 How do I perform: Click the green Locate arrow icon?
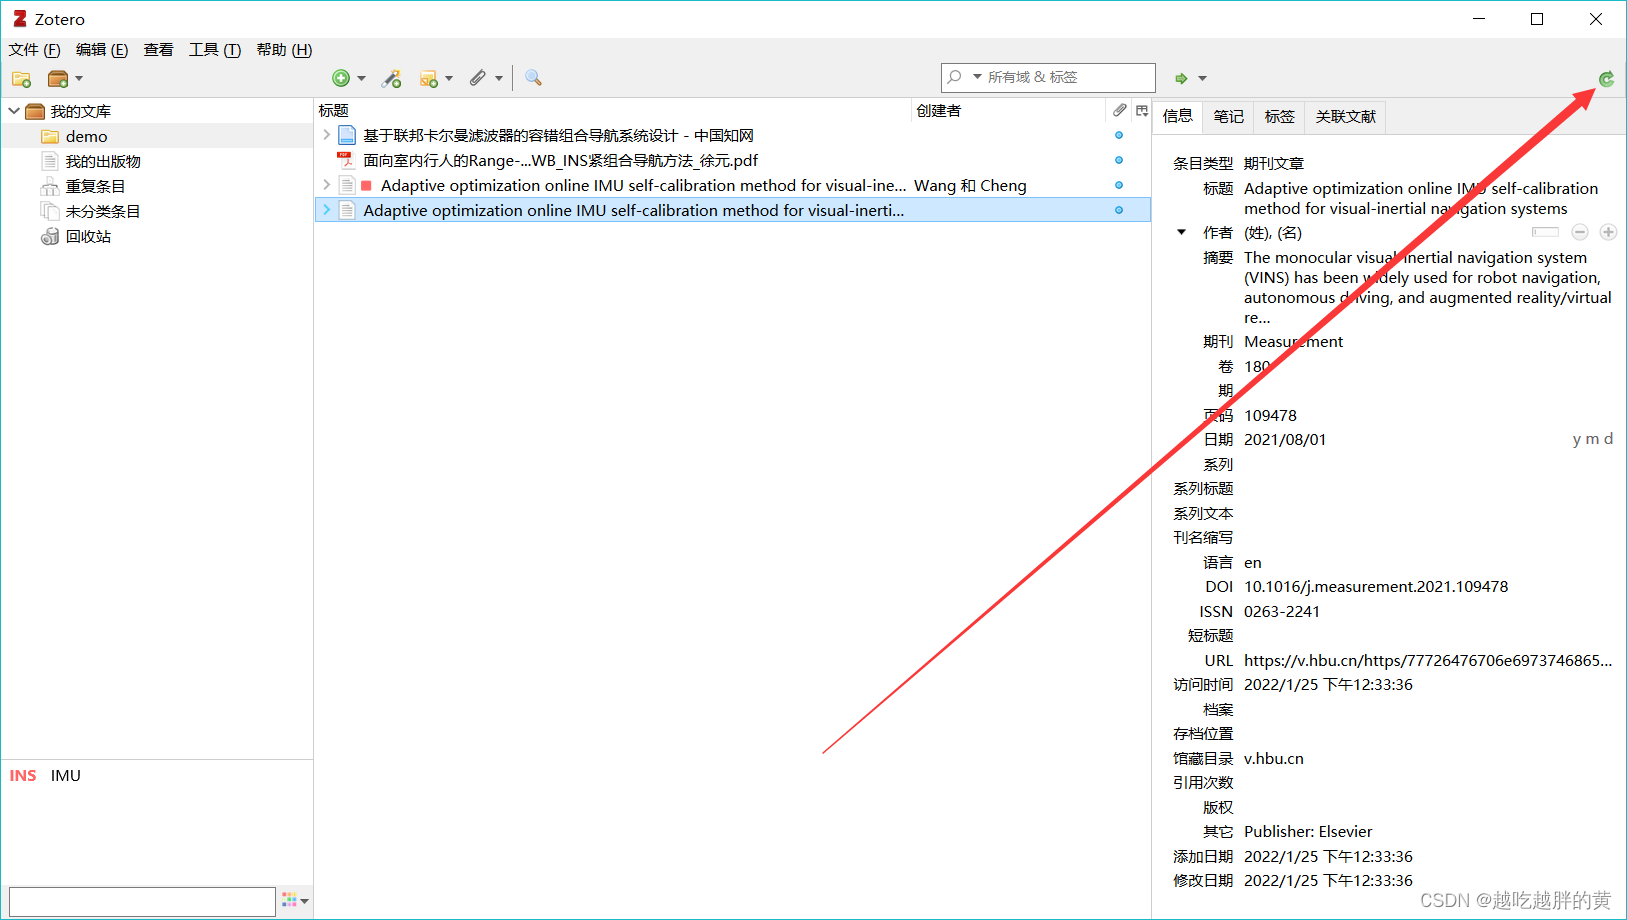click(1181, 78)
